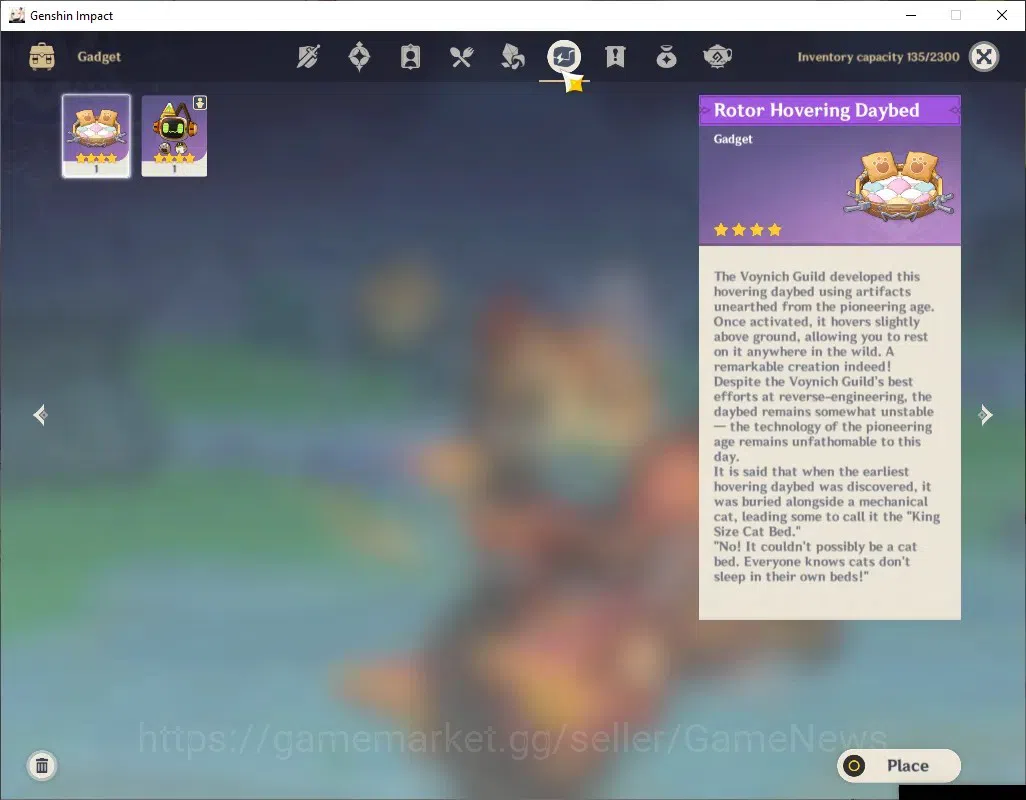Click the Inventory capacity 135/2300 text
1026x800 pixels.
[x=878, y=57]
